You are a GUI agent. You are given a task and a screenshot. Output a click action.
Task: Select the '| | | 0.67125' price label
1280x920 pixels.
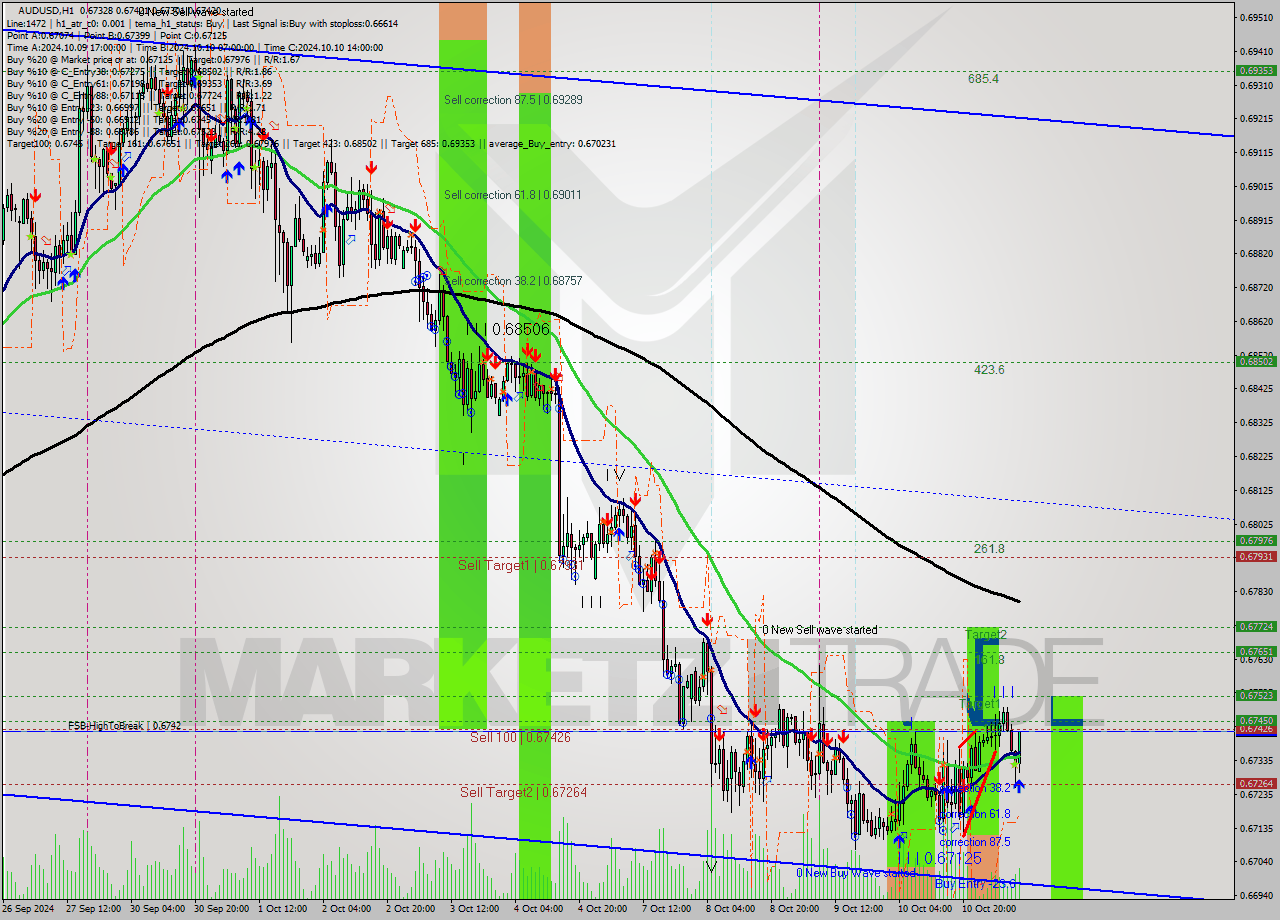pos(938,859)
